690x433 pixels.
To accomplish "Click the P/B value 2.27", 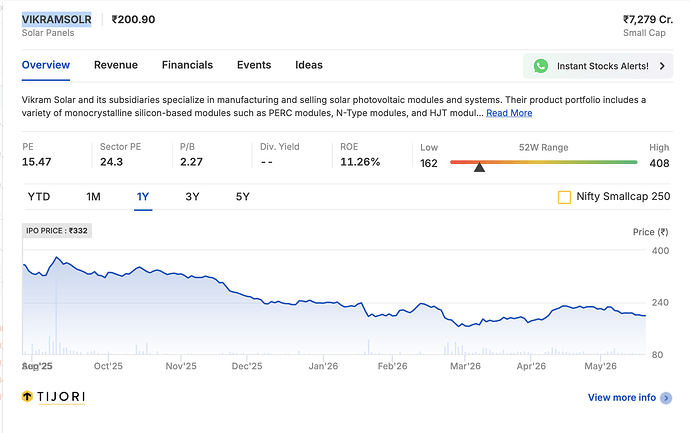I will click(x=191, y=162).
